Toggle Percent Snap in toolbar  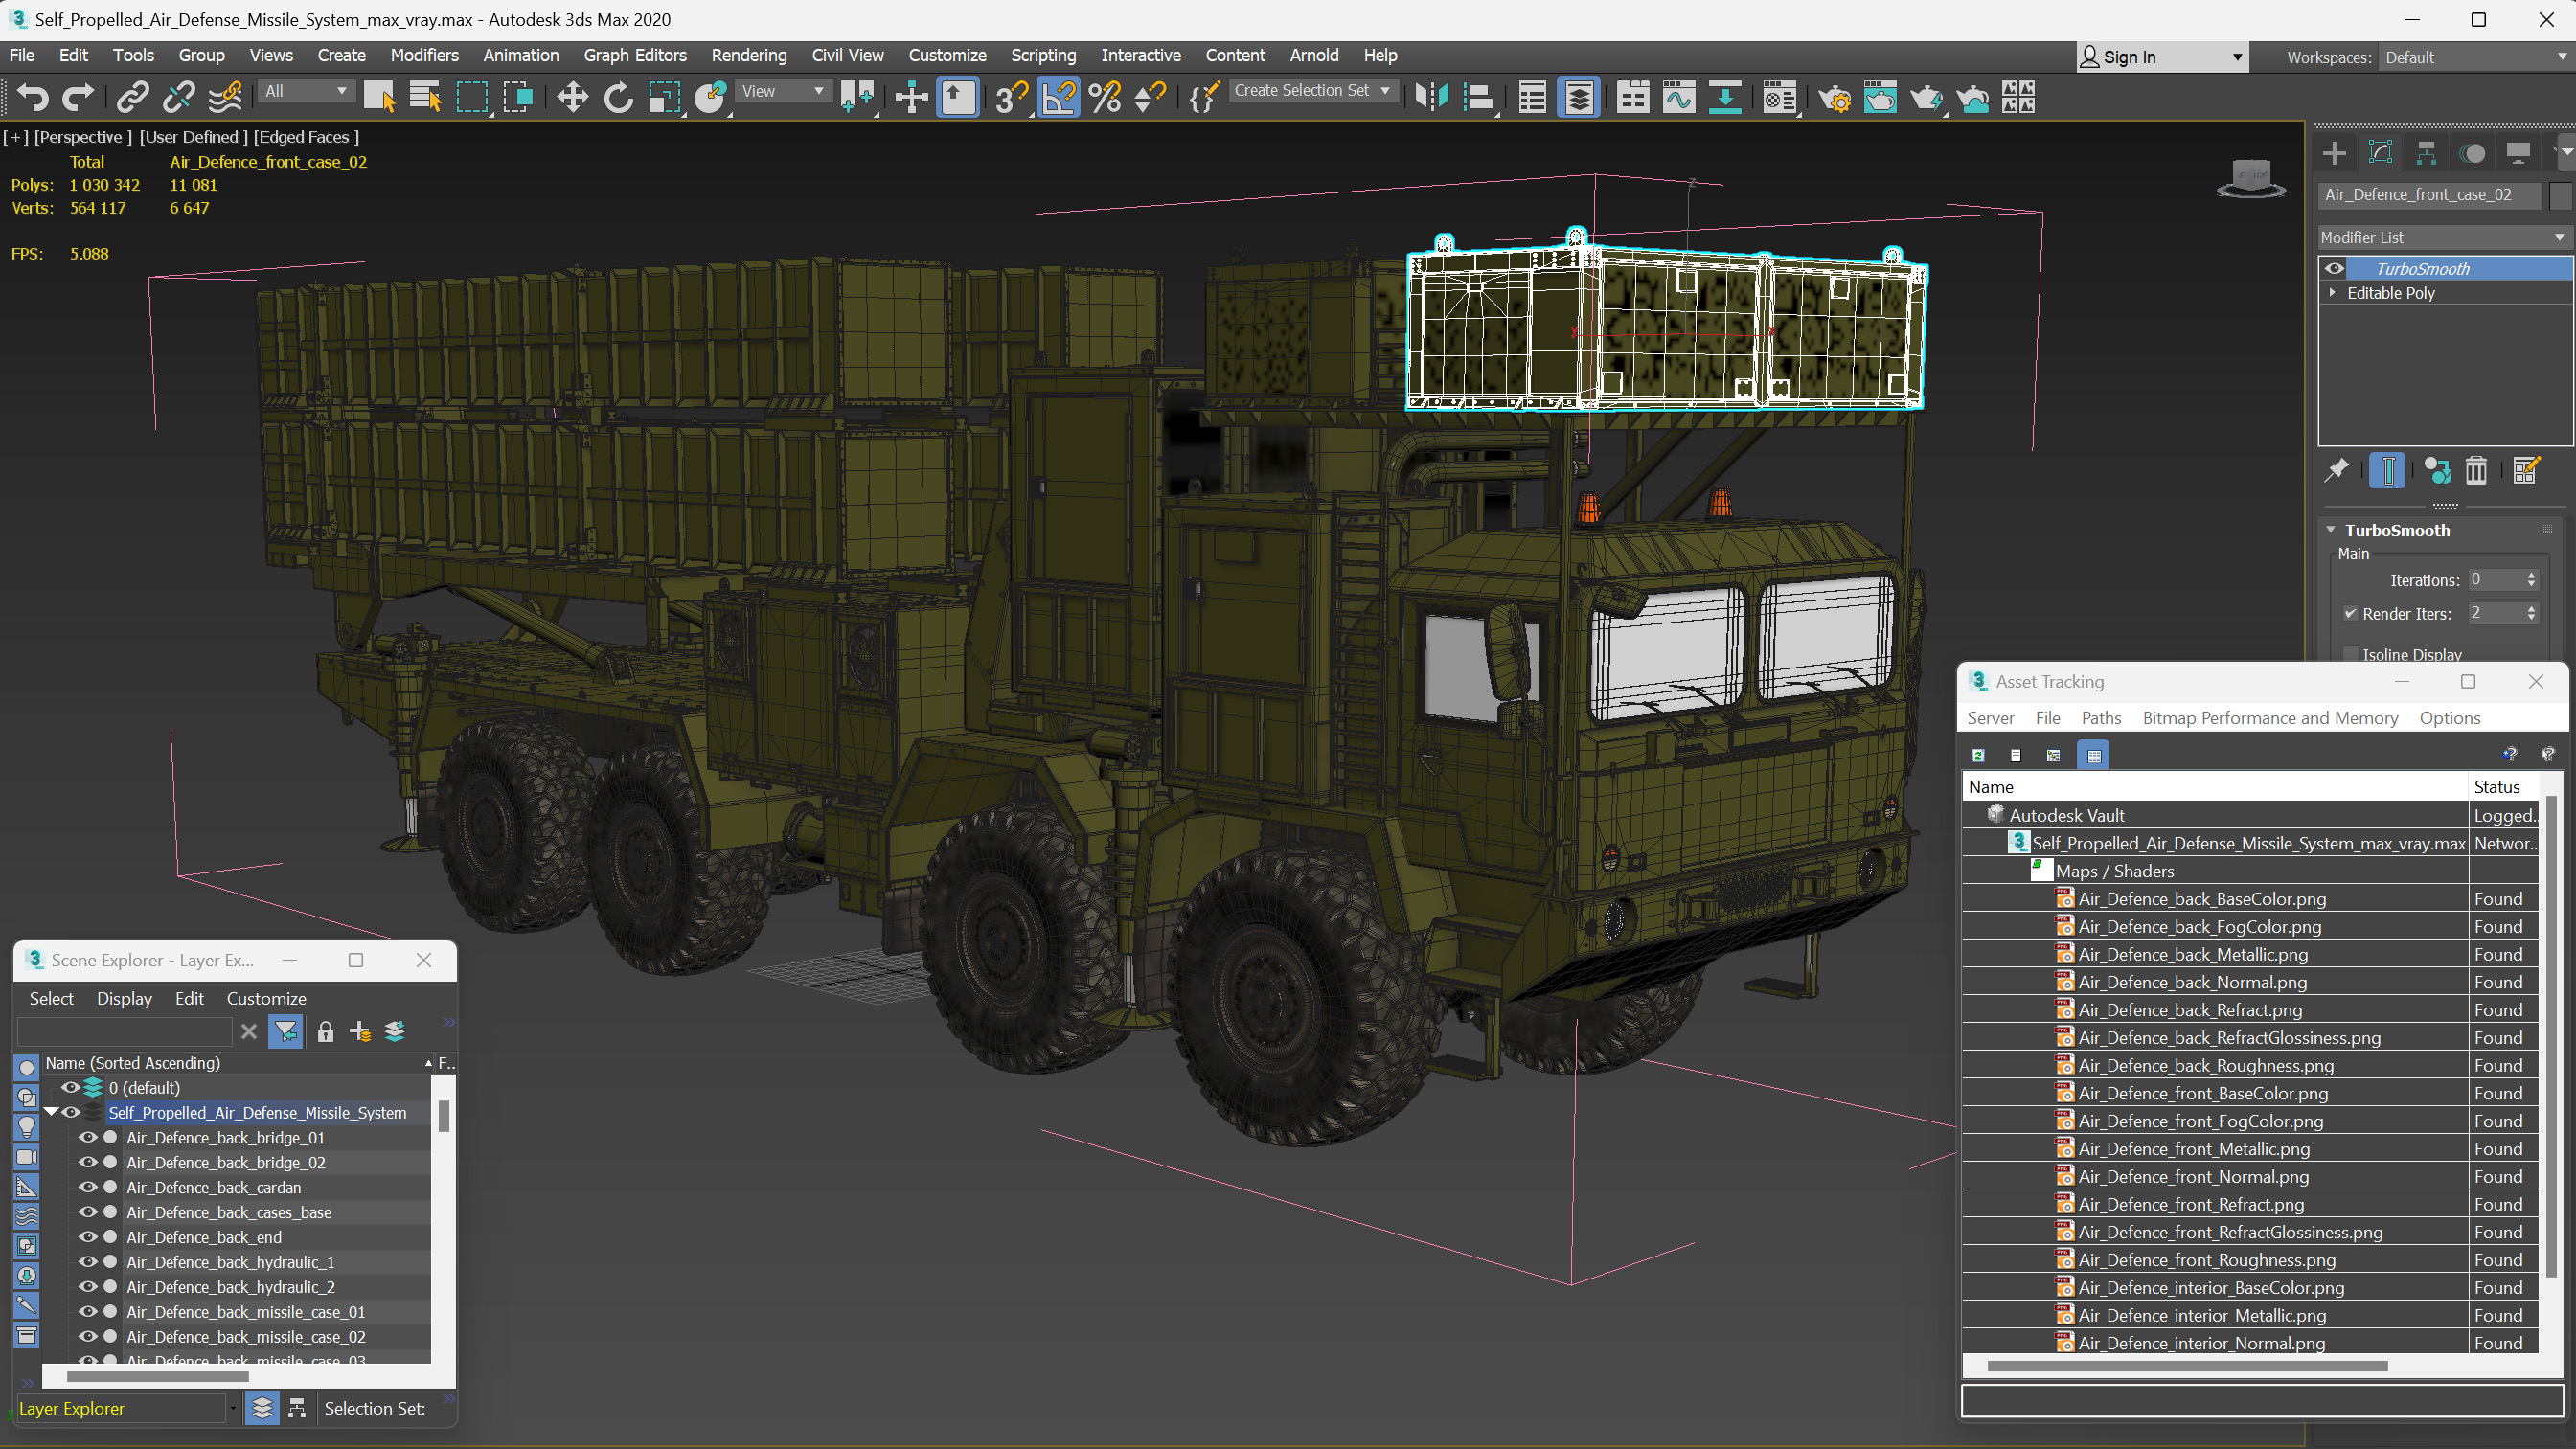pos(1105,97)
